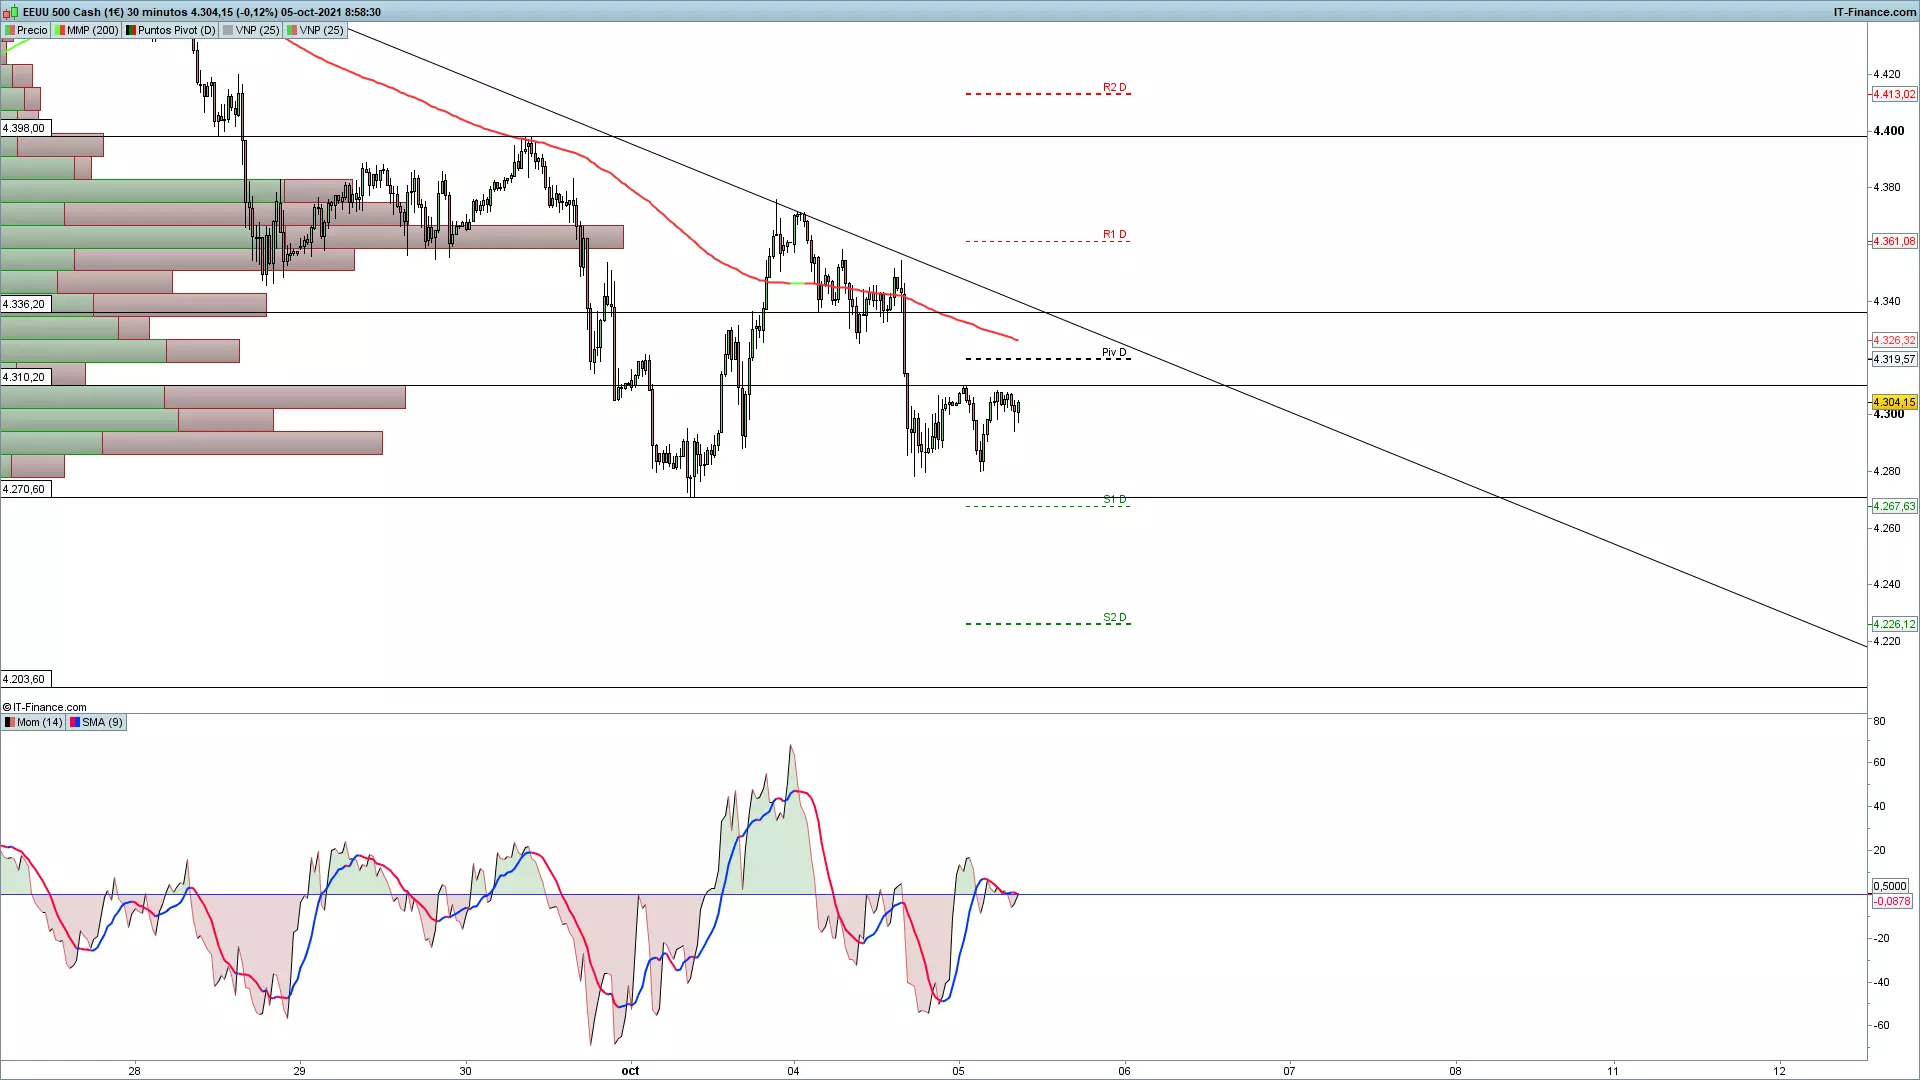Click the 4.361,08 price tag on axis
Viewport: 1920px width, 1080px height.
(1894, 241)
